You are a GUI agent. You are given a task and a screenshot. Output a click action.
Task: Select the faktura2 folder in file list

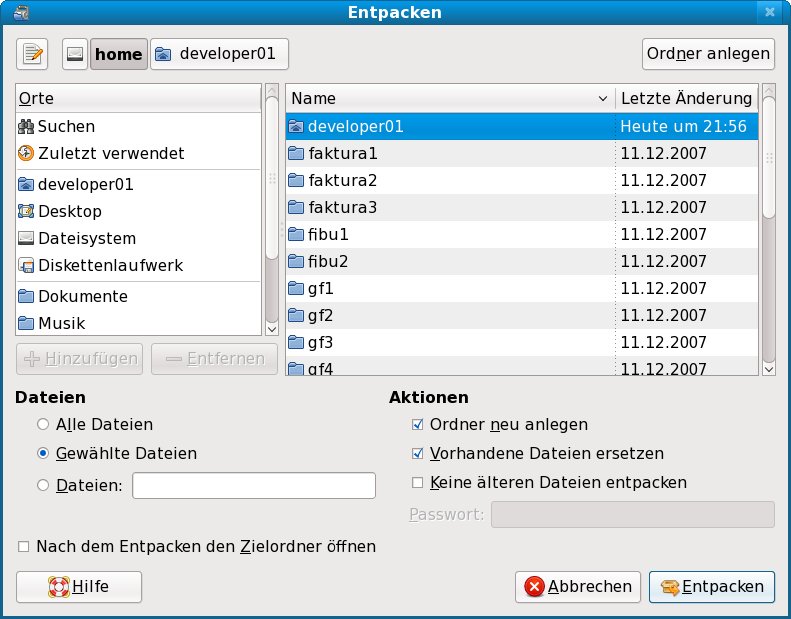pyautogui.click(x=342, y=181)
